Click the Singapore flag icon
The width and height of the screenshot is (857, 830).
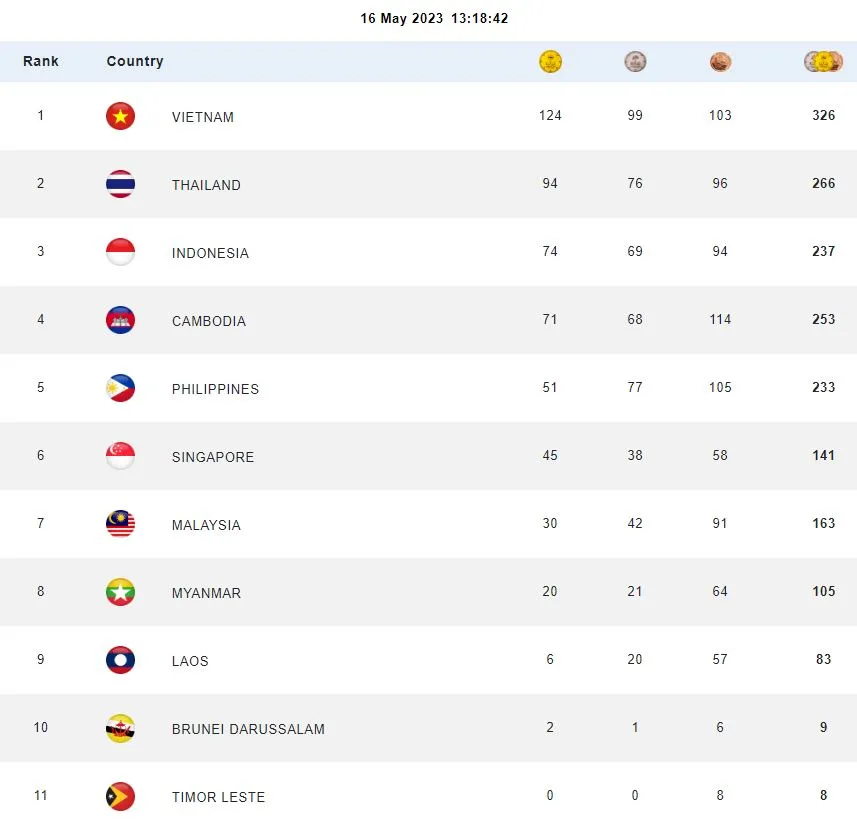121,456
